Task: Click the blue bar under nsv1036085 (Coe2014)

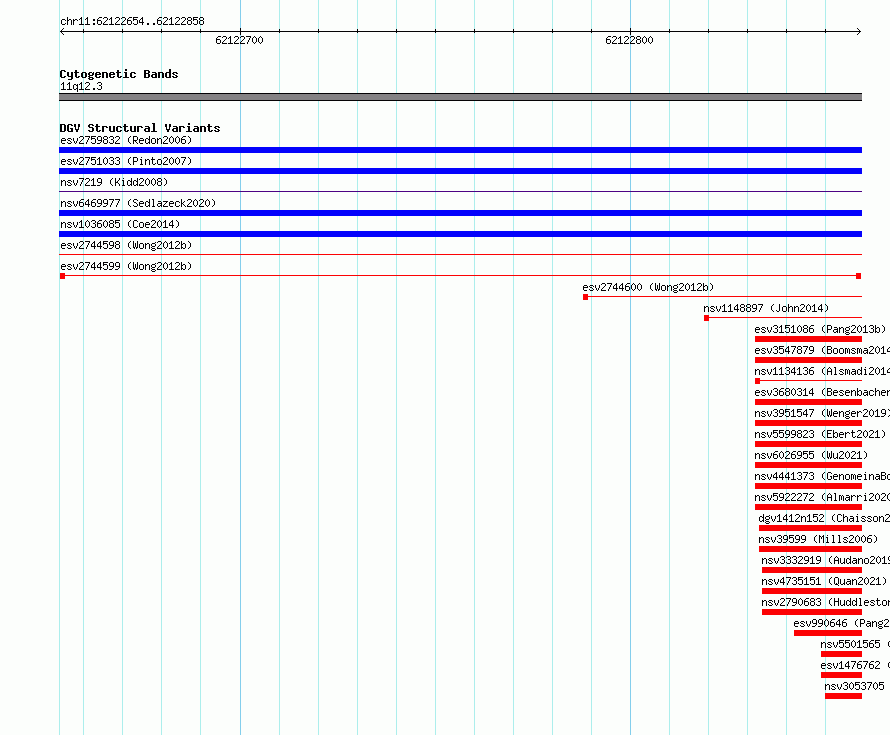Action: (460, 234)
